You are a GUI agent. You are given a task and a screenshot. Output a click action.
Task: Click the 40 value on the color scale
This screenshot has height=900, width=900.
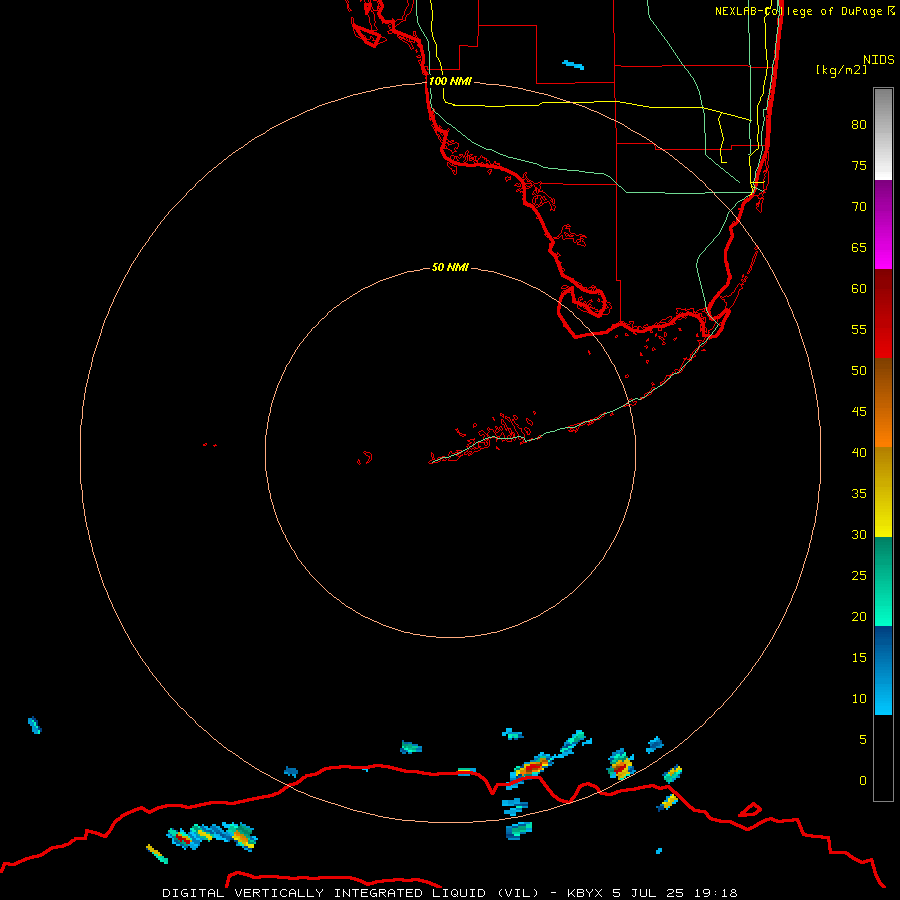[x=859, y=453]
